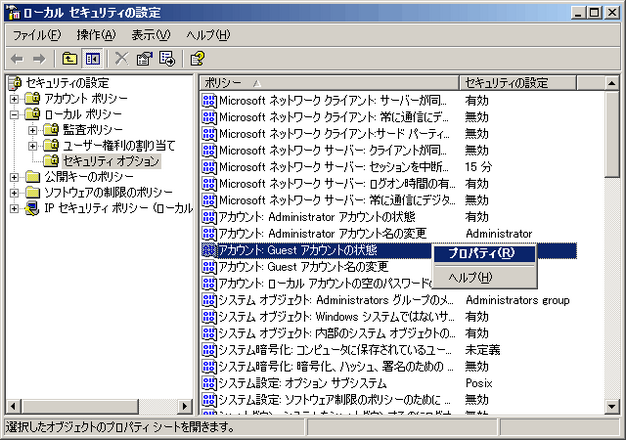Click the tree pane horizontal scrollbar thumb
The width and height of the screenshot is (626, 440).
(x=80, y=407)
